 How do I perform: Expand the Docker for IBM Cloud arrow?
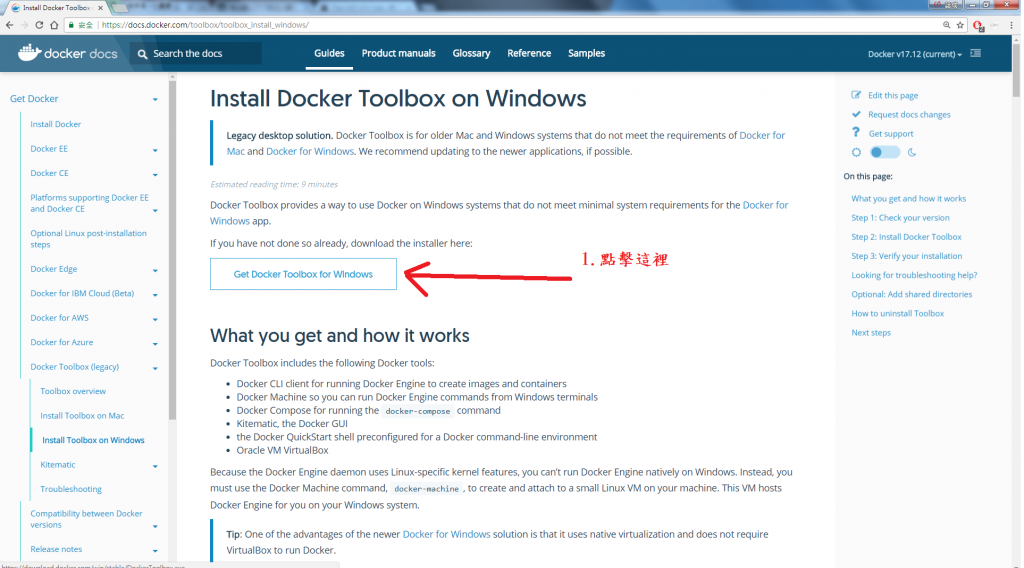(155, 295)
